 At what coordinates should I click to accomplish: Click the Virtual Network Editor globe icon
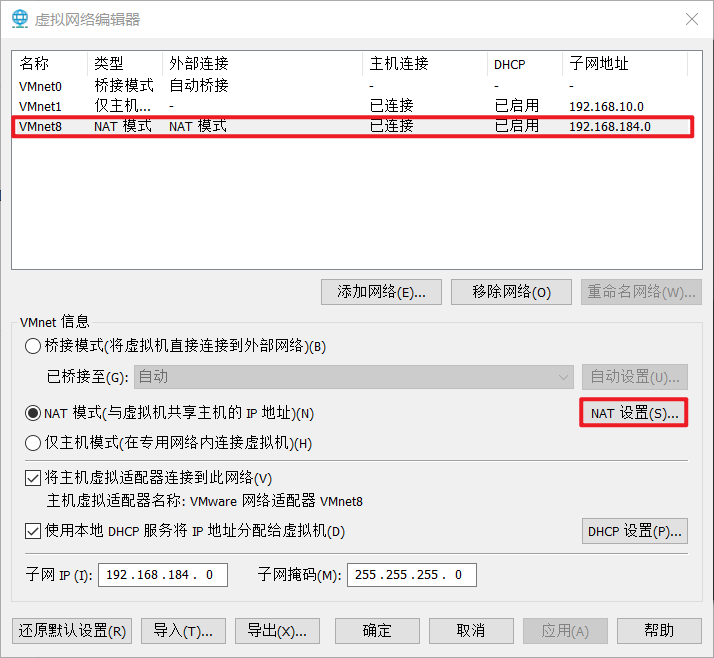click(20, 19)
